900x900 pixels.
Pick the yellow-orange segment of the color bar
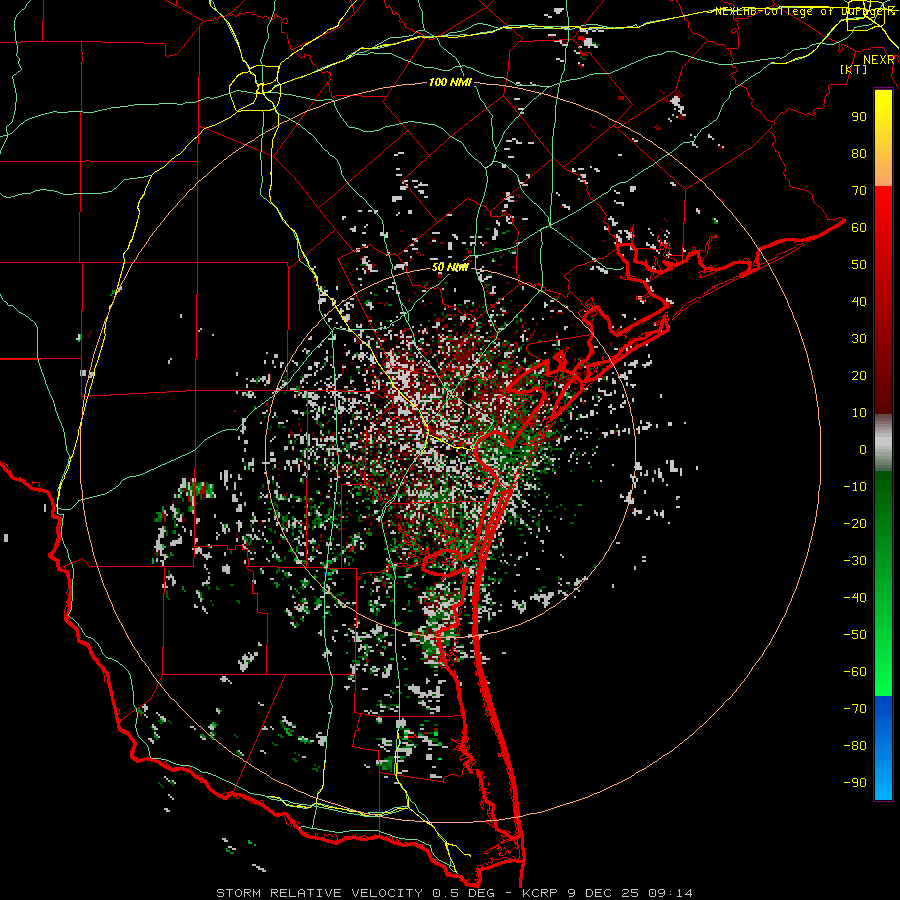[883, 138]
